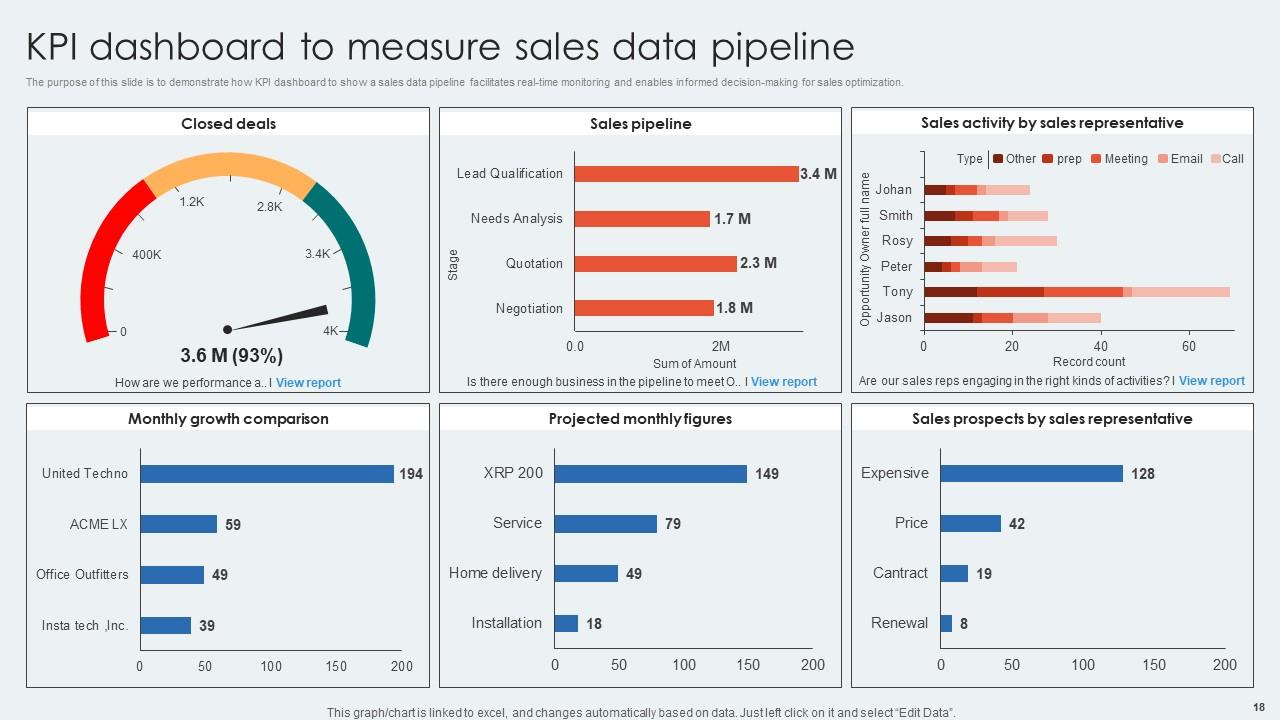Open the Sales pipeline View report link
This screenshot has width=1280, height=720.
tap(783, 382)
